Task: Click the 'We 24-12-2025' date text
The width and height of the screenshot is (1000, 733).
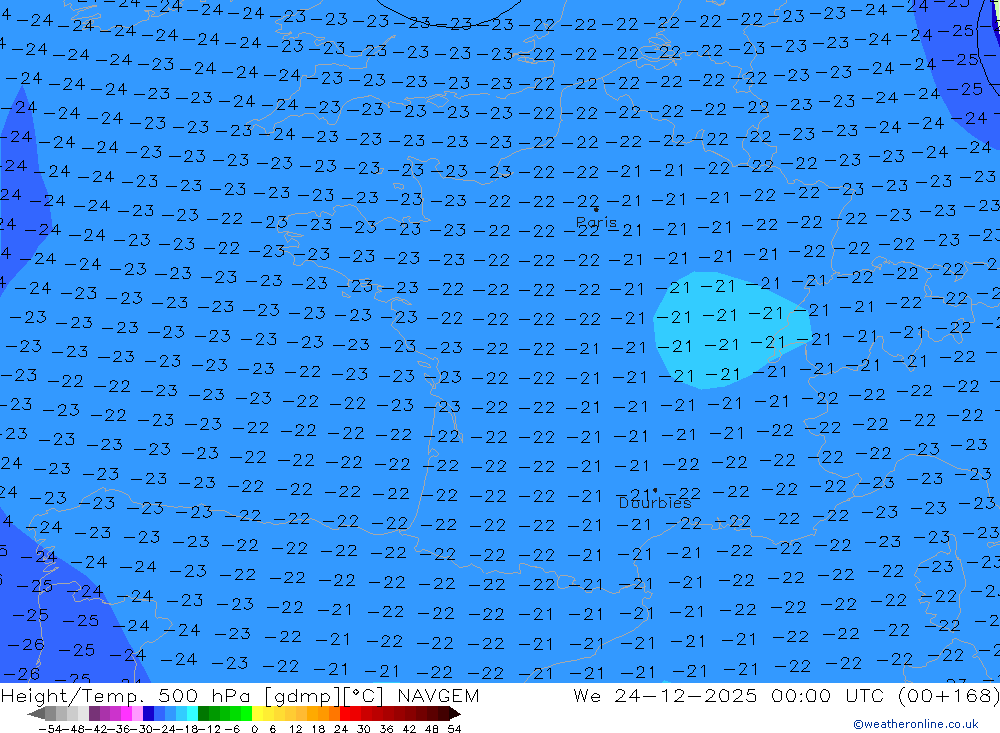Action: (x=665, y=695)
